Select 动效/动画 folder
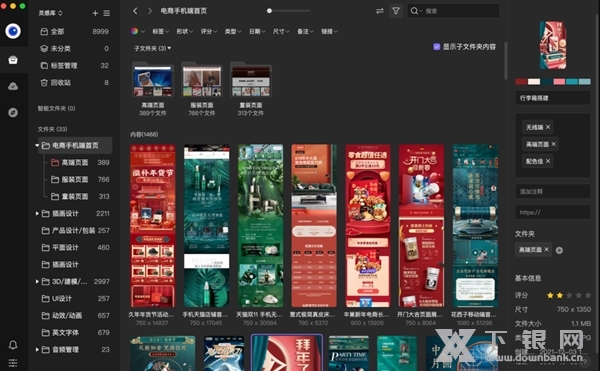Screen dimensions: 600x371 [75, 316]
